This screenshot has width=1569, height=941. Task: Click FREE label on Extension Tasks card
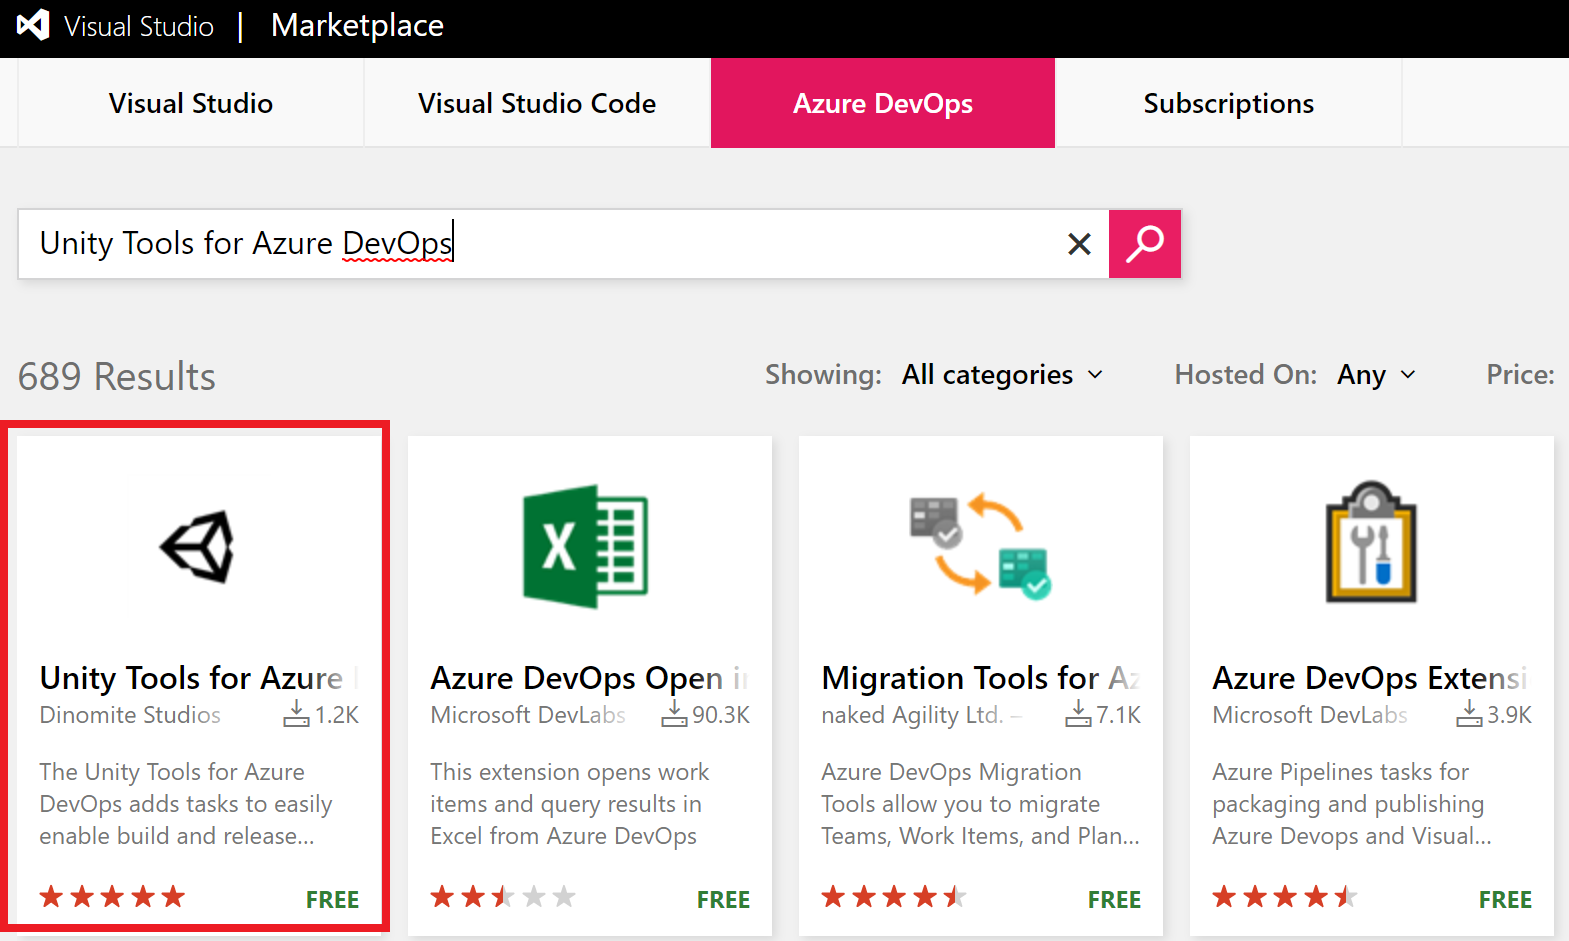pyautogui.click(x=1505, y=900)
